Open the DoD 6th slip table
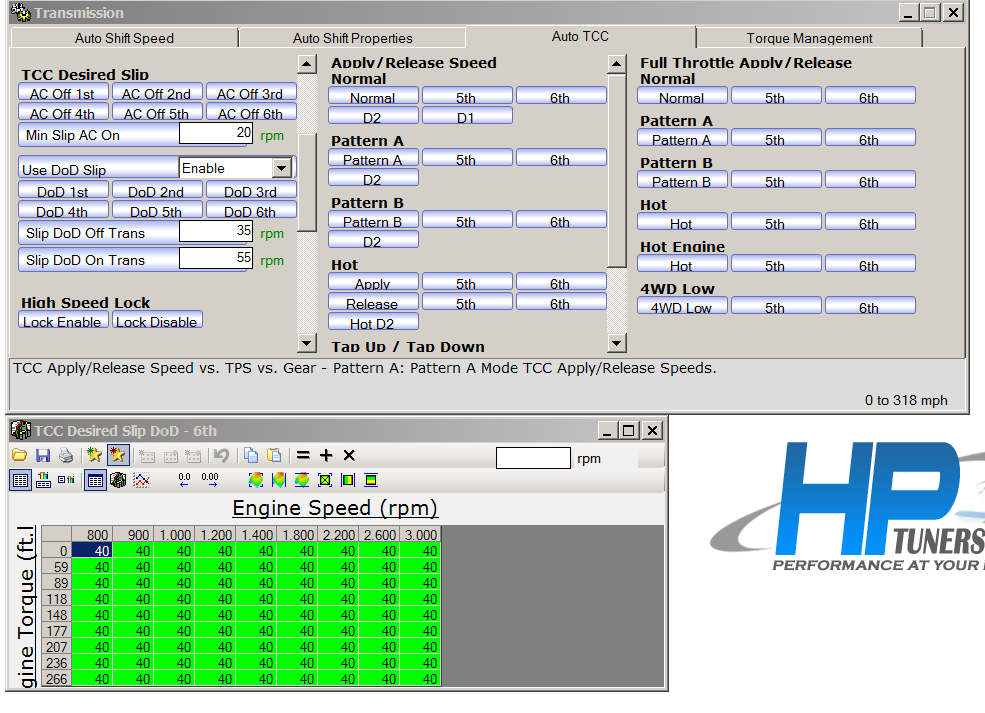Screen dimensions: 985x713 [x=252, y=212]
